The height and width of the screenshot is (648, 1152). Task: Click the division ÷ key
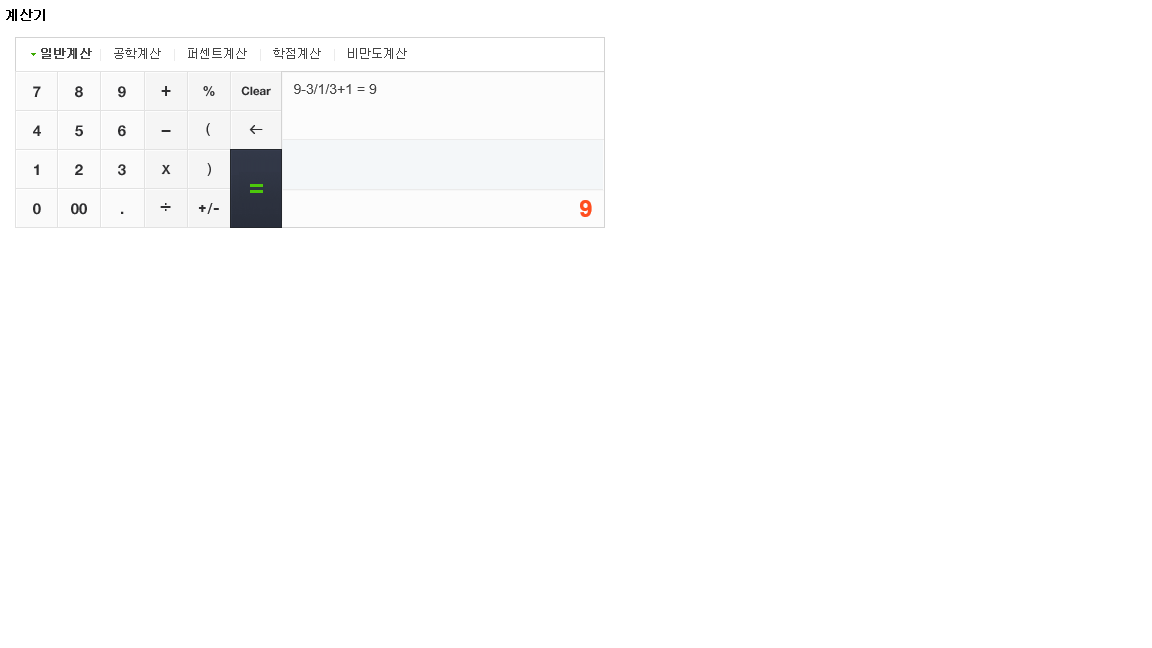[165, 208]
